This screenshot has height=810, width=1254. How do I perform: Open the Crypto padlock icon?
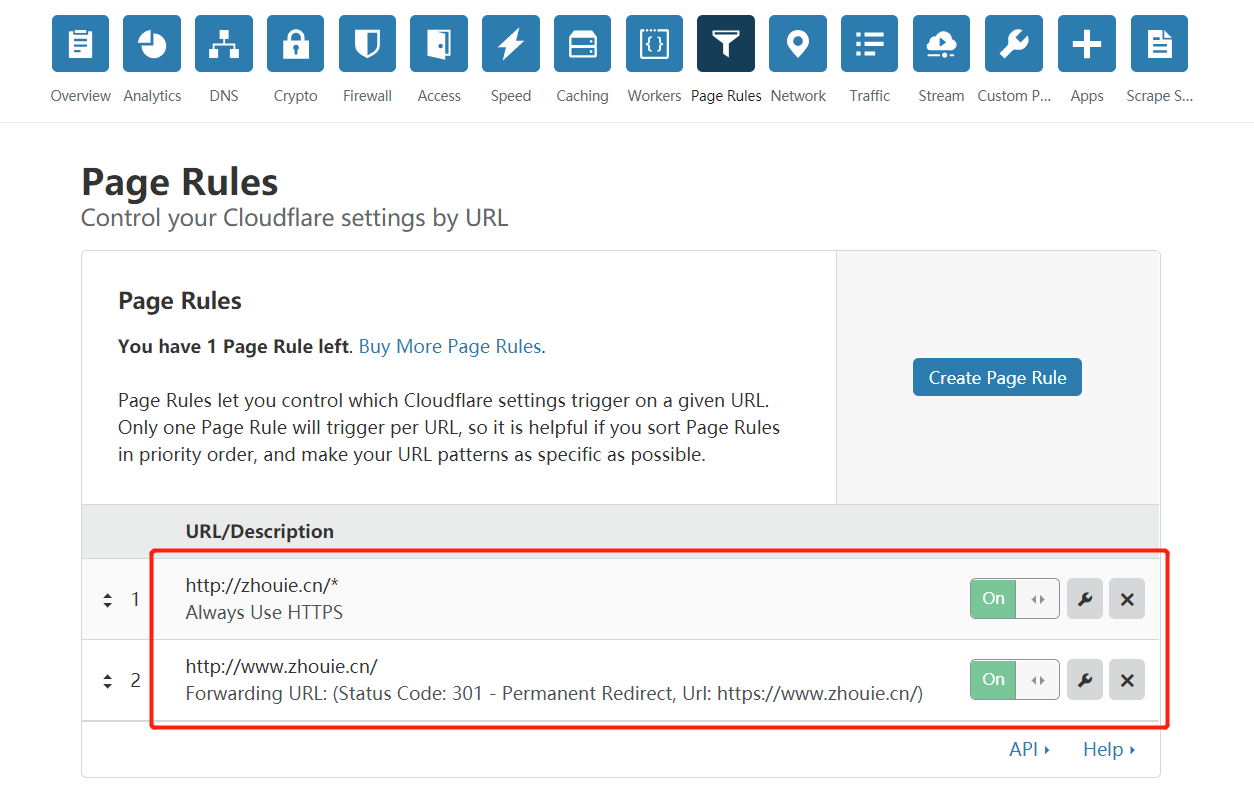coord(295,44)
